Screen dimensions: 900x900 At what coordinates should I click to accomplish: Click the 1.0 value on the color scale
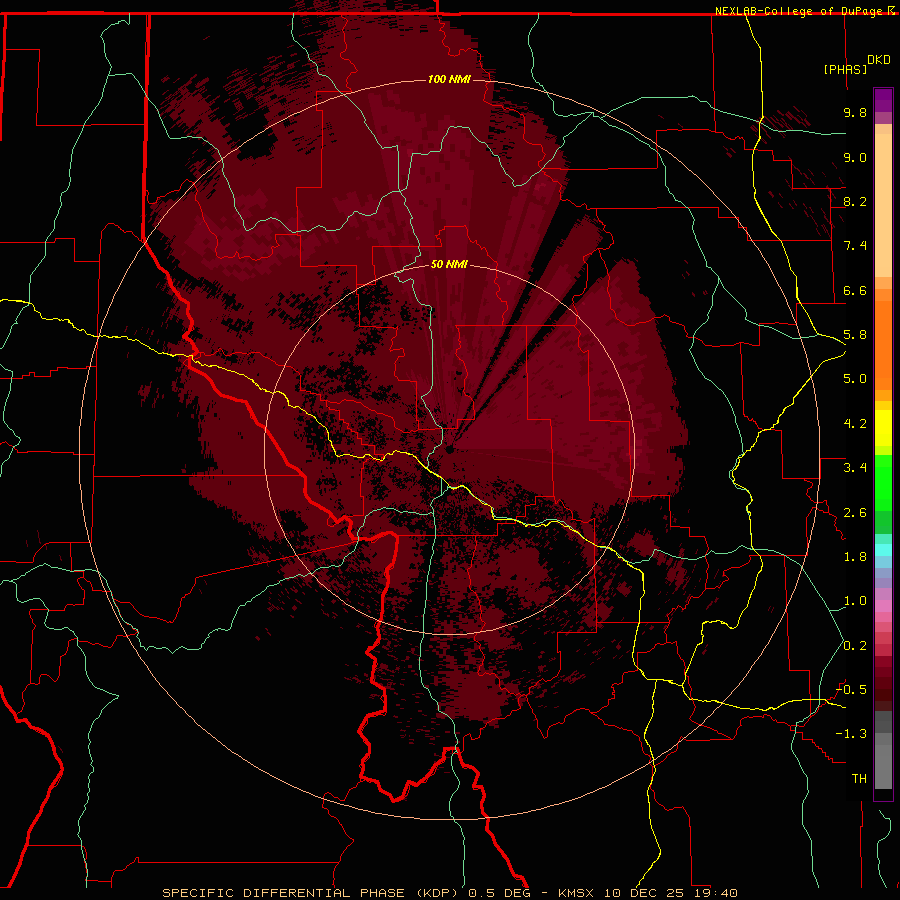(x=855, y=601)
